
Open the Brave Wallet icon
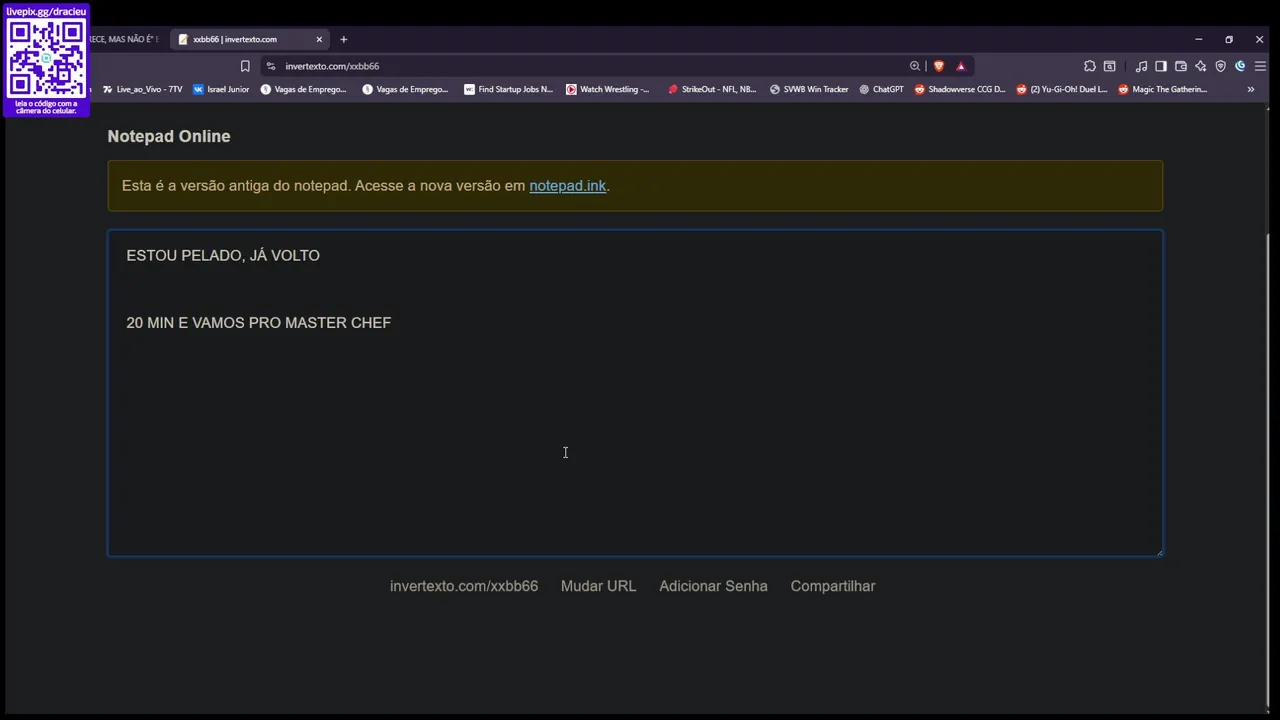pyautogui.click(x=1181, y=66)
